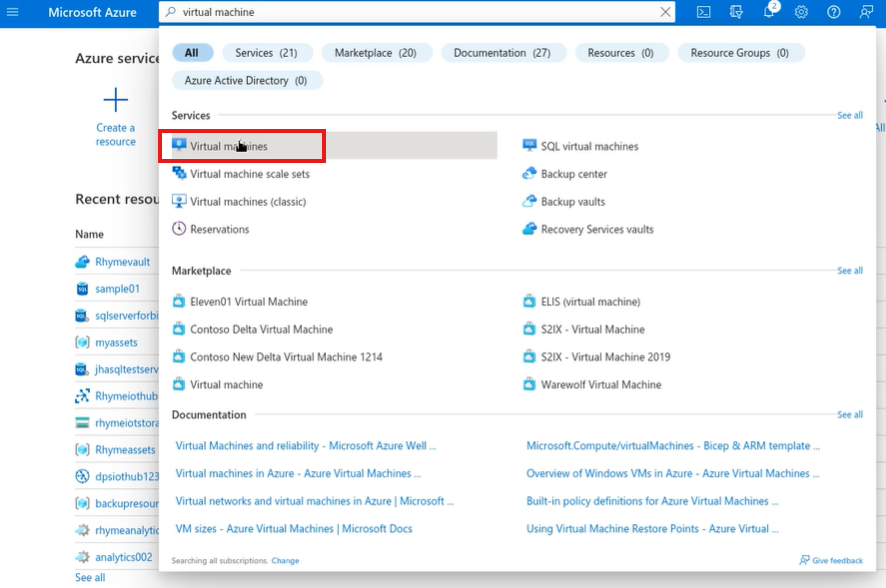Open sample01 recent resource
This screenshot has height=588, width=886.
pos(117,289)
